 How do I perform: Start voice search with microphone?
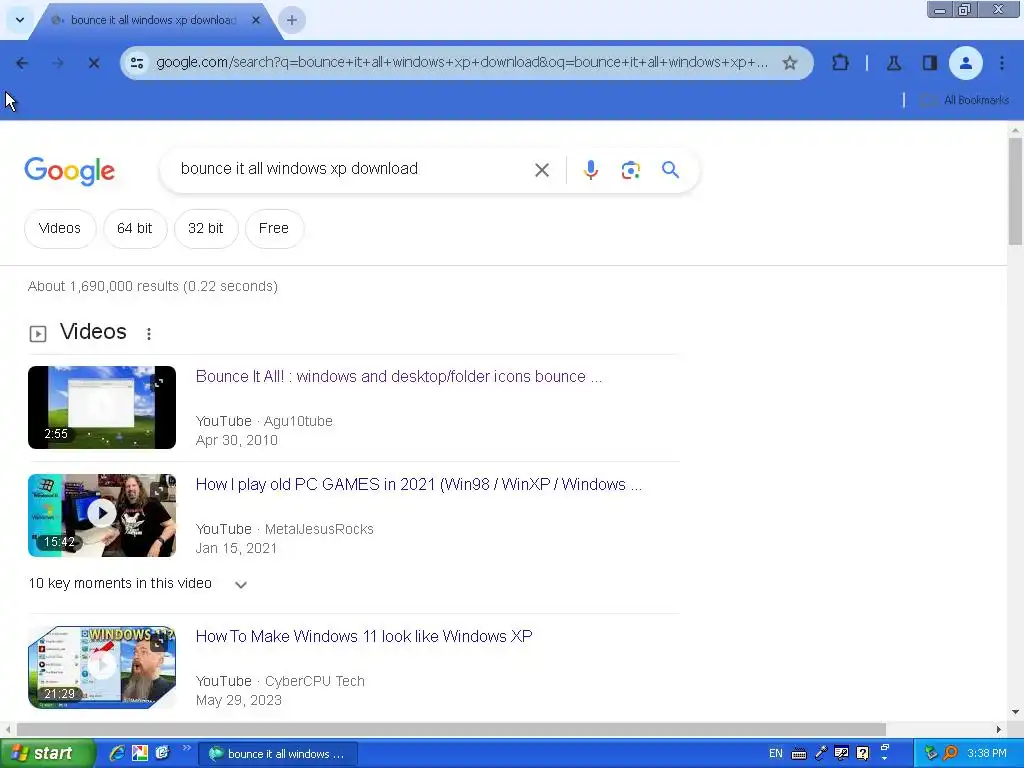[590, 170]
